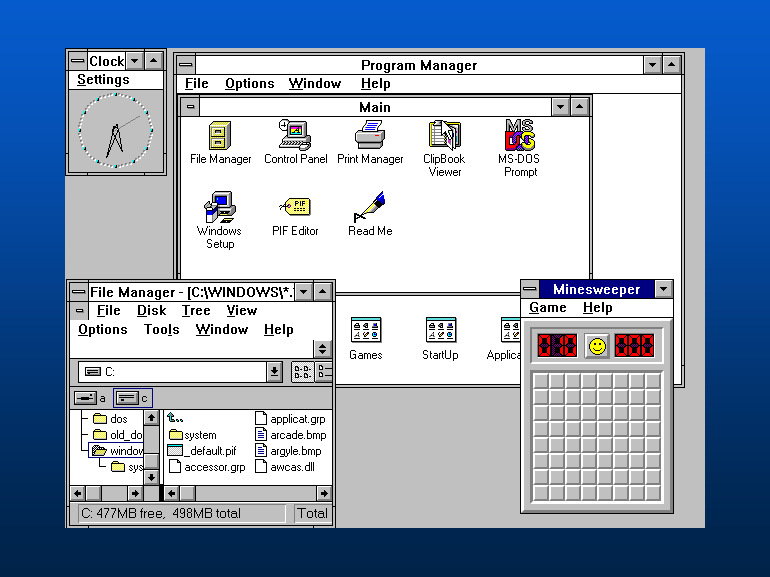The width and height of the screenshot is (770, 577).
Task: Open the ClipBook Viewer icon
Action: coord(444,148)
